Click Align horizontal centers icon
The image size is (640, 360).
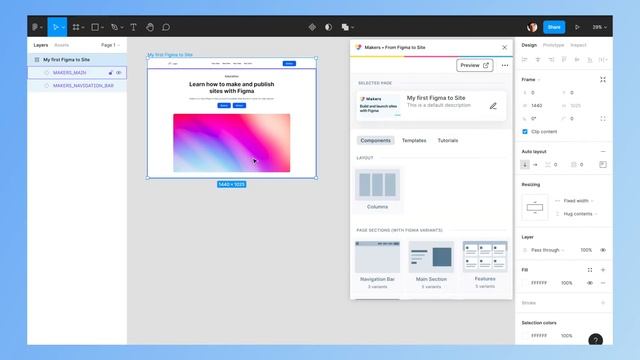pyautogui.click(x=538, y=60)
